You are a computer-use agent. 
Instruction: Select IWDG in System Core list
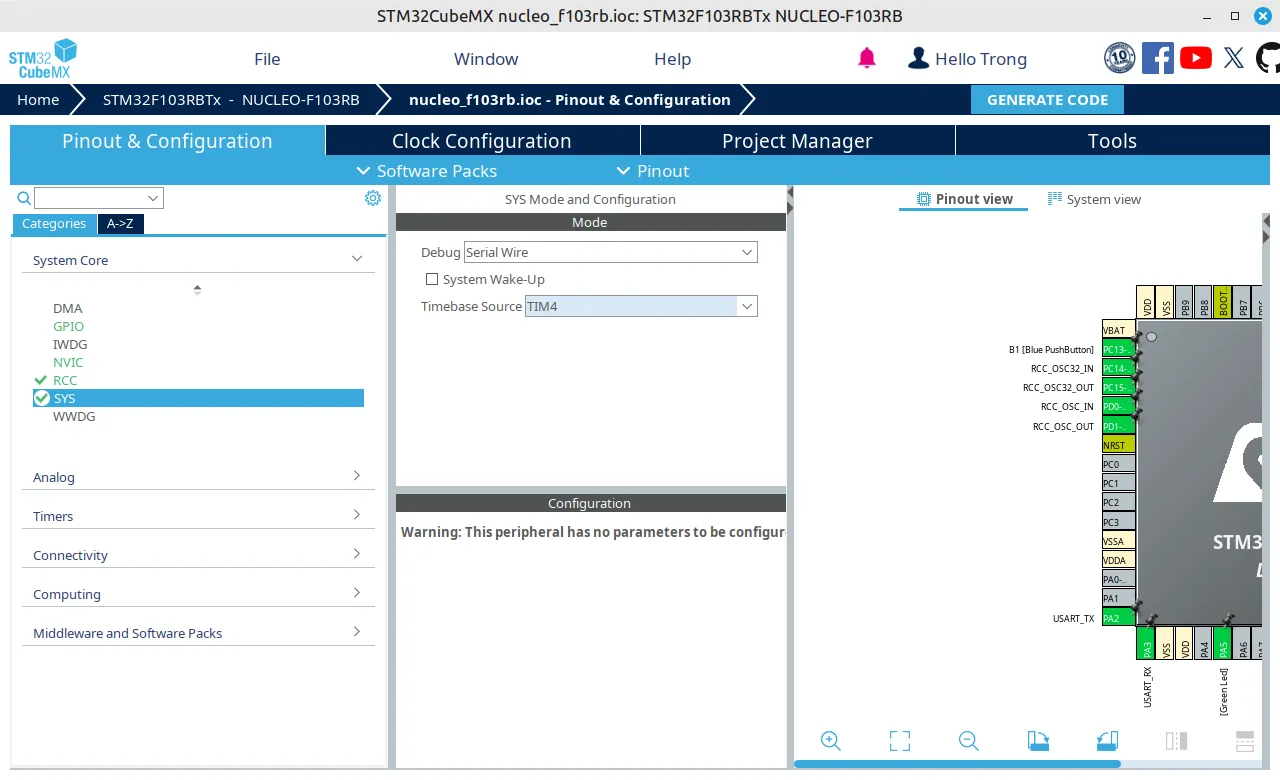tap(70, 344)
